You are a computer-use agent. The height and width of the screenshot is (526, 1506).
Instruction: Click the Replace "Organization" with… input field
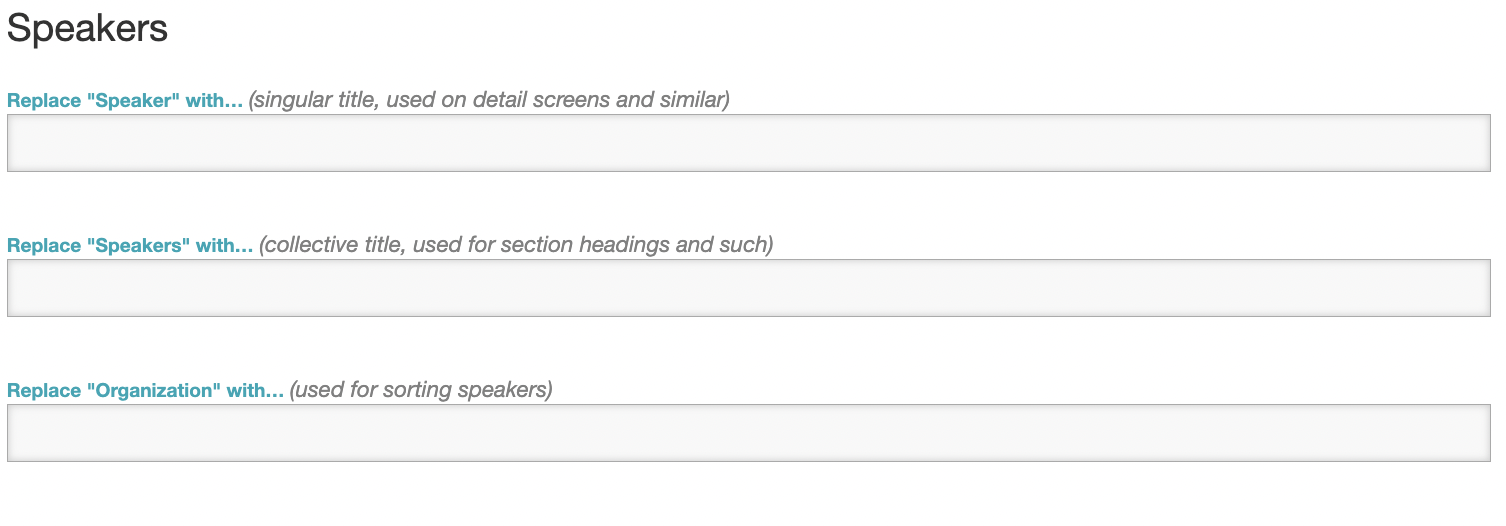[x=748, y=433]
